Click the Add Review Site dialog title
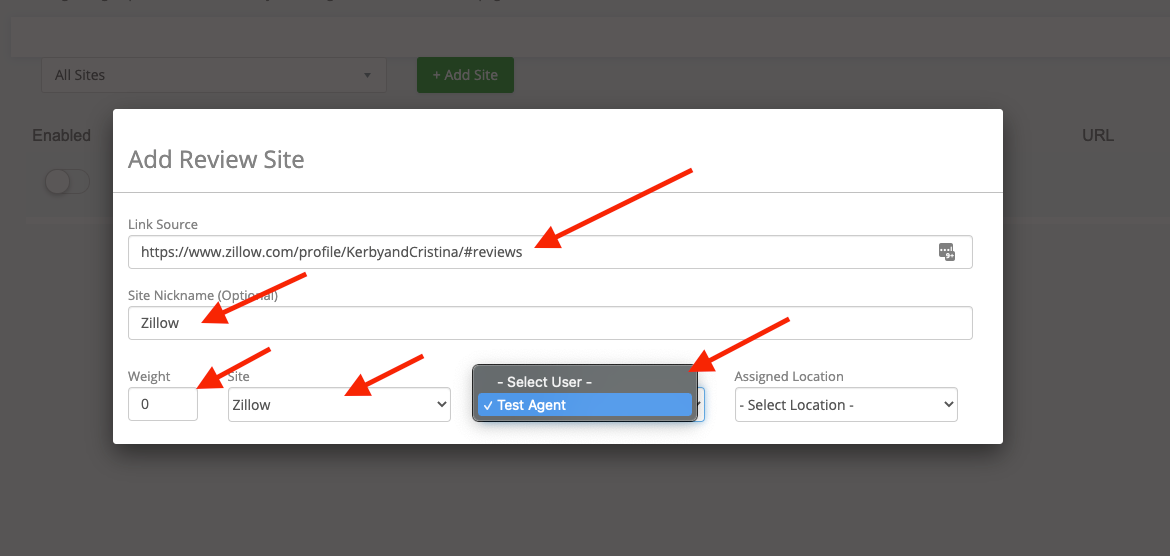1170x556 pixels. point(216,159)
